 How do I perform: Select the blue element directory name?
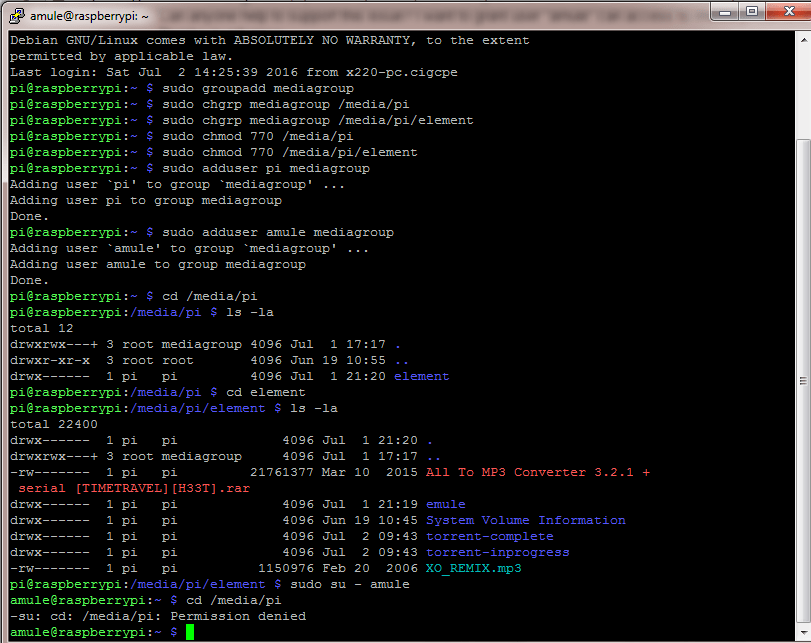(421, 375)
